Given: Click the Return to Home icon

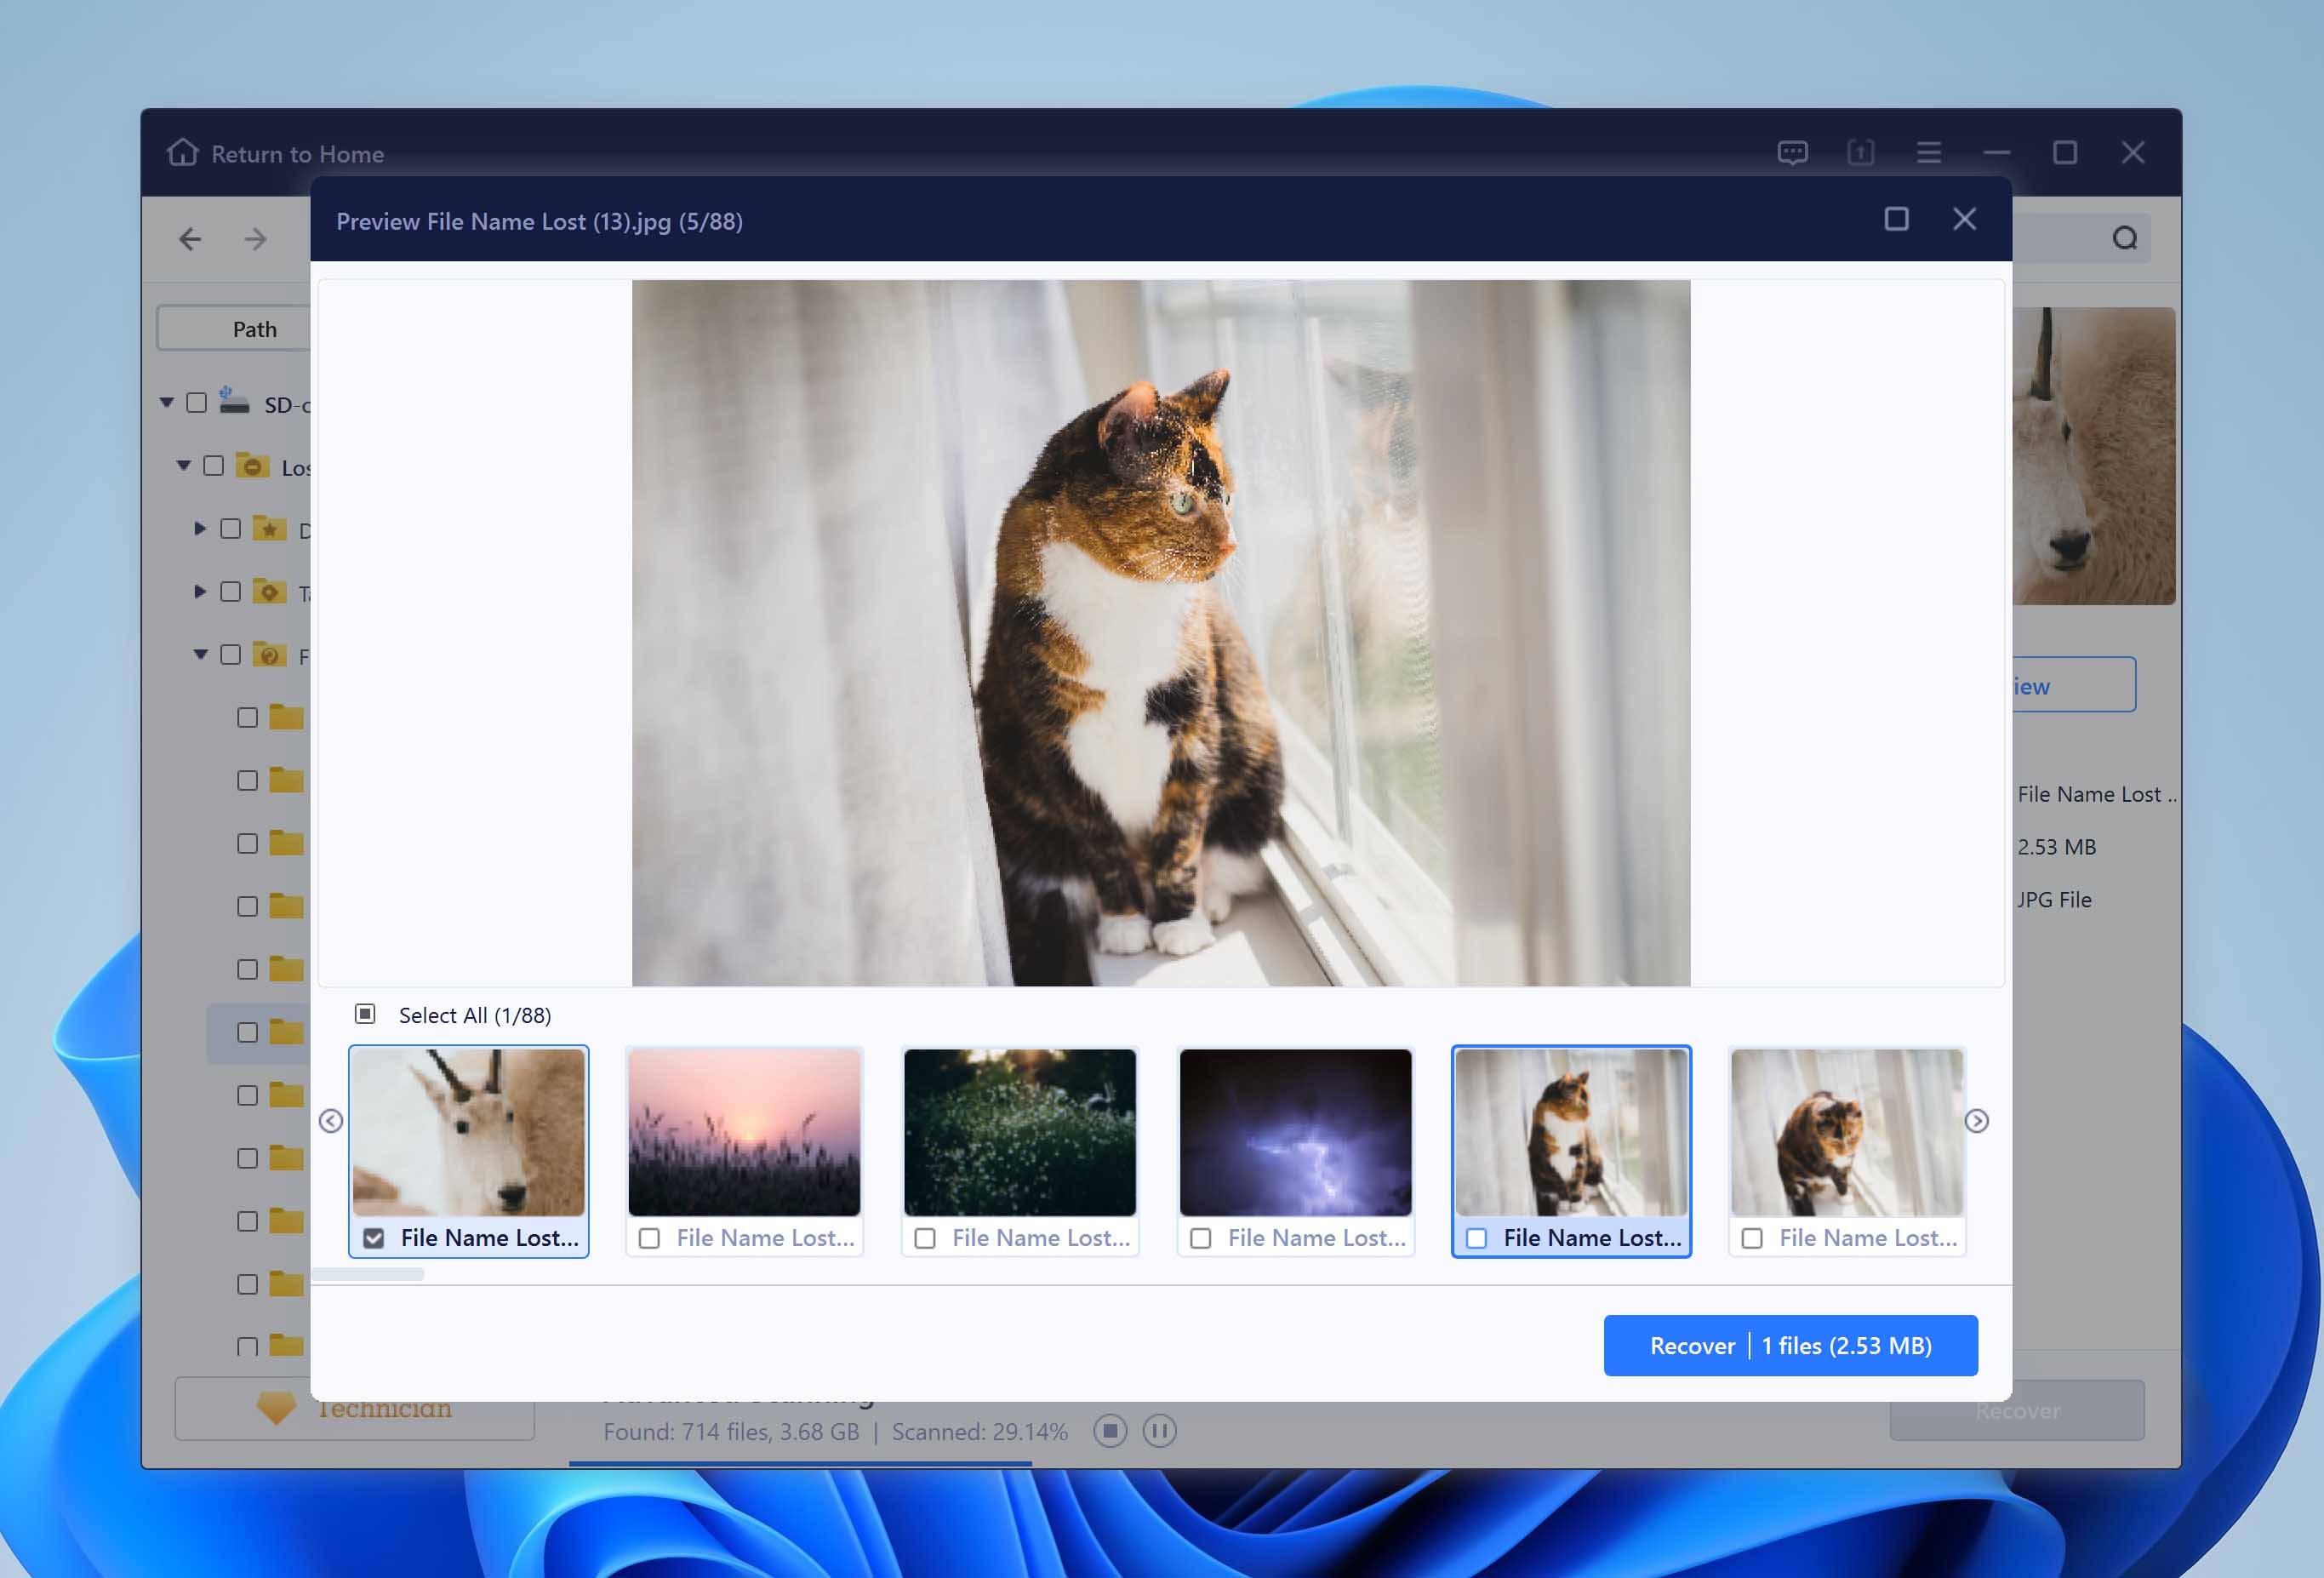Looking at the screenshot, I should point(183,152).
